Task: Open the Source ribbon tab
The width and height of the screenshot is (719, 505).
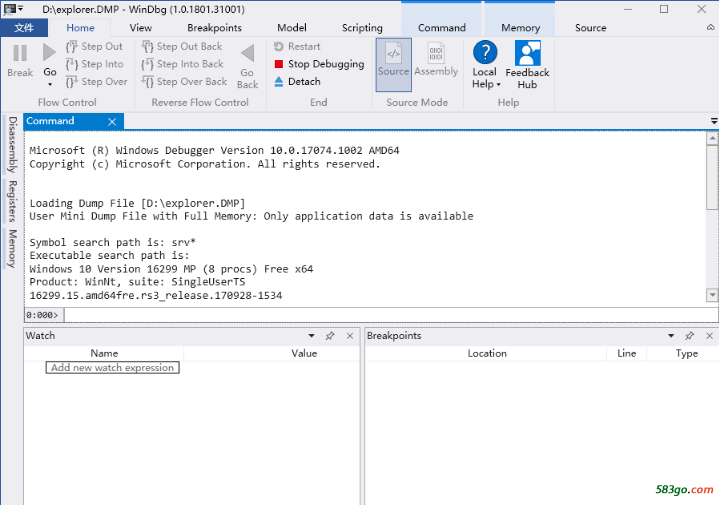Action: pyautogui.click(x=590, y=28)
